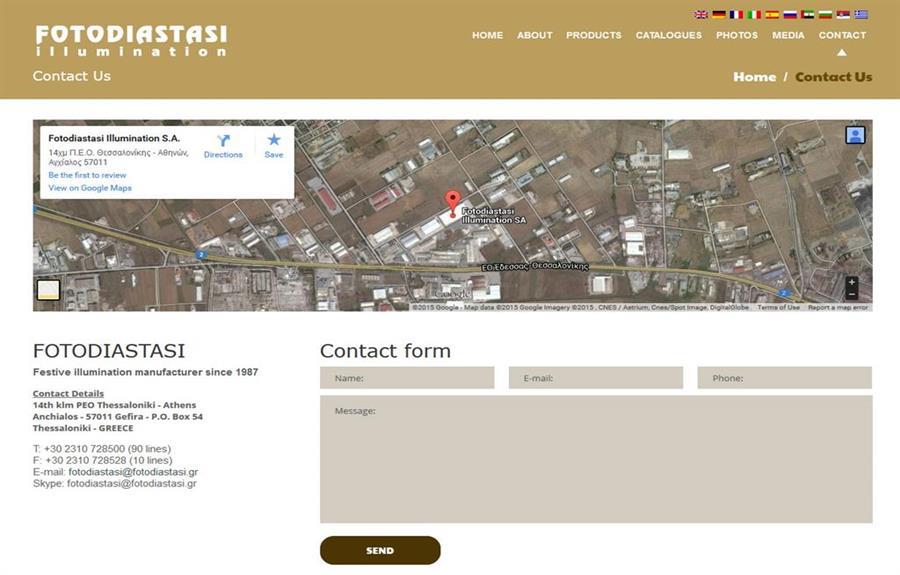900x575 pixels.
Task: Open Directions in the map card
Action: 223,146
